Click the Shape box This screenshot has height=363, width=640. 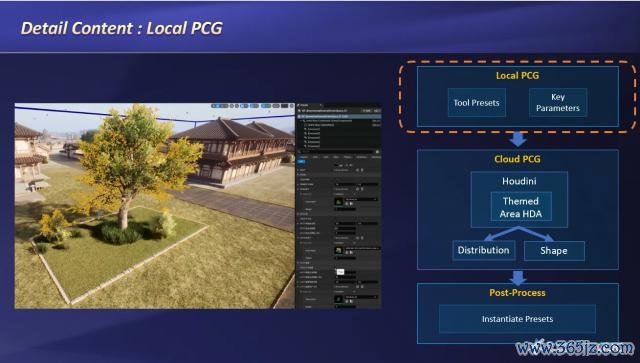[554, 250]
